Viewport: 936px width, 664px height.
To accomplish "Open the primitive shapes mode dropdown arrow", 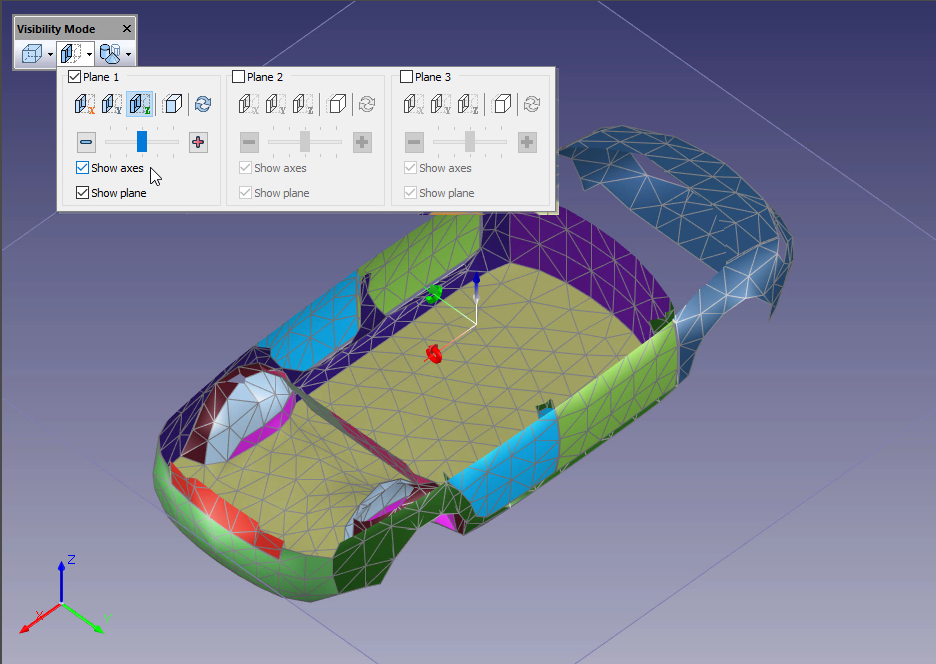I will pos(128,54).
